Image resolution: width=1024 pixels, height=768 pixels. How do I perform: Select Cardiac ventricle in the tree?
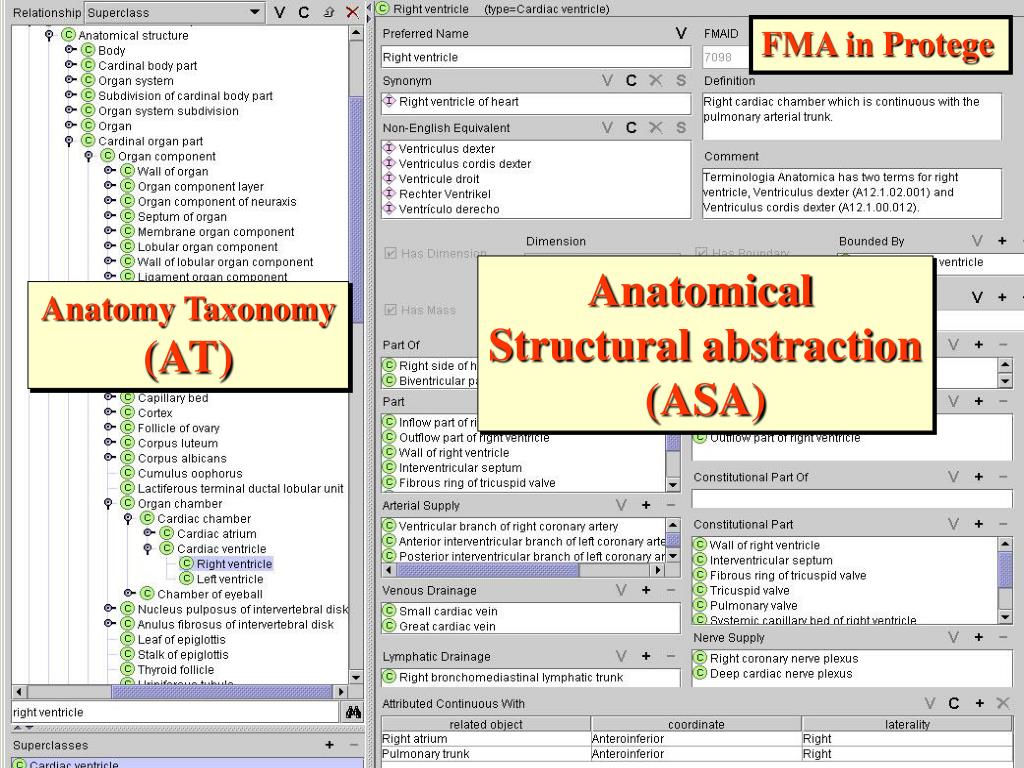[221, 549]
